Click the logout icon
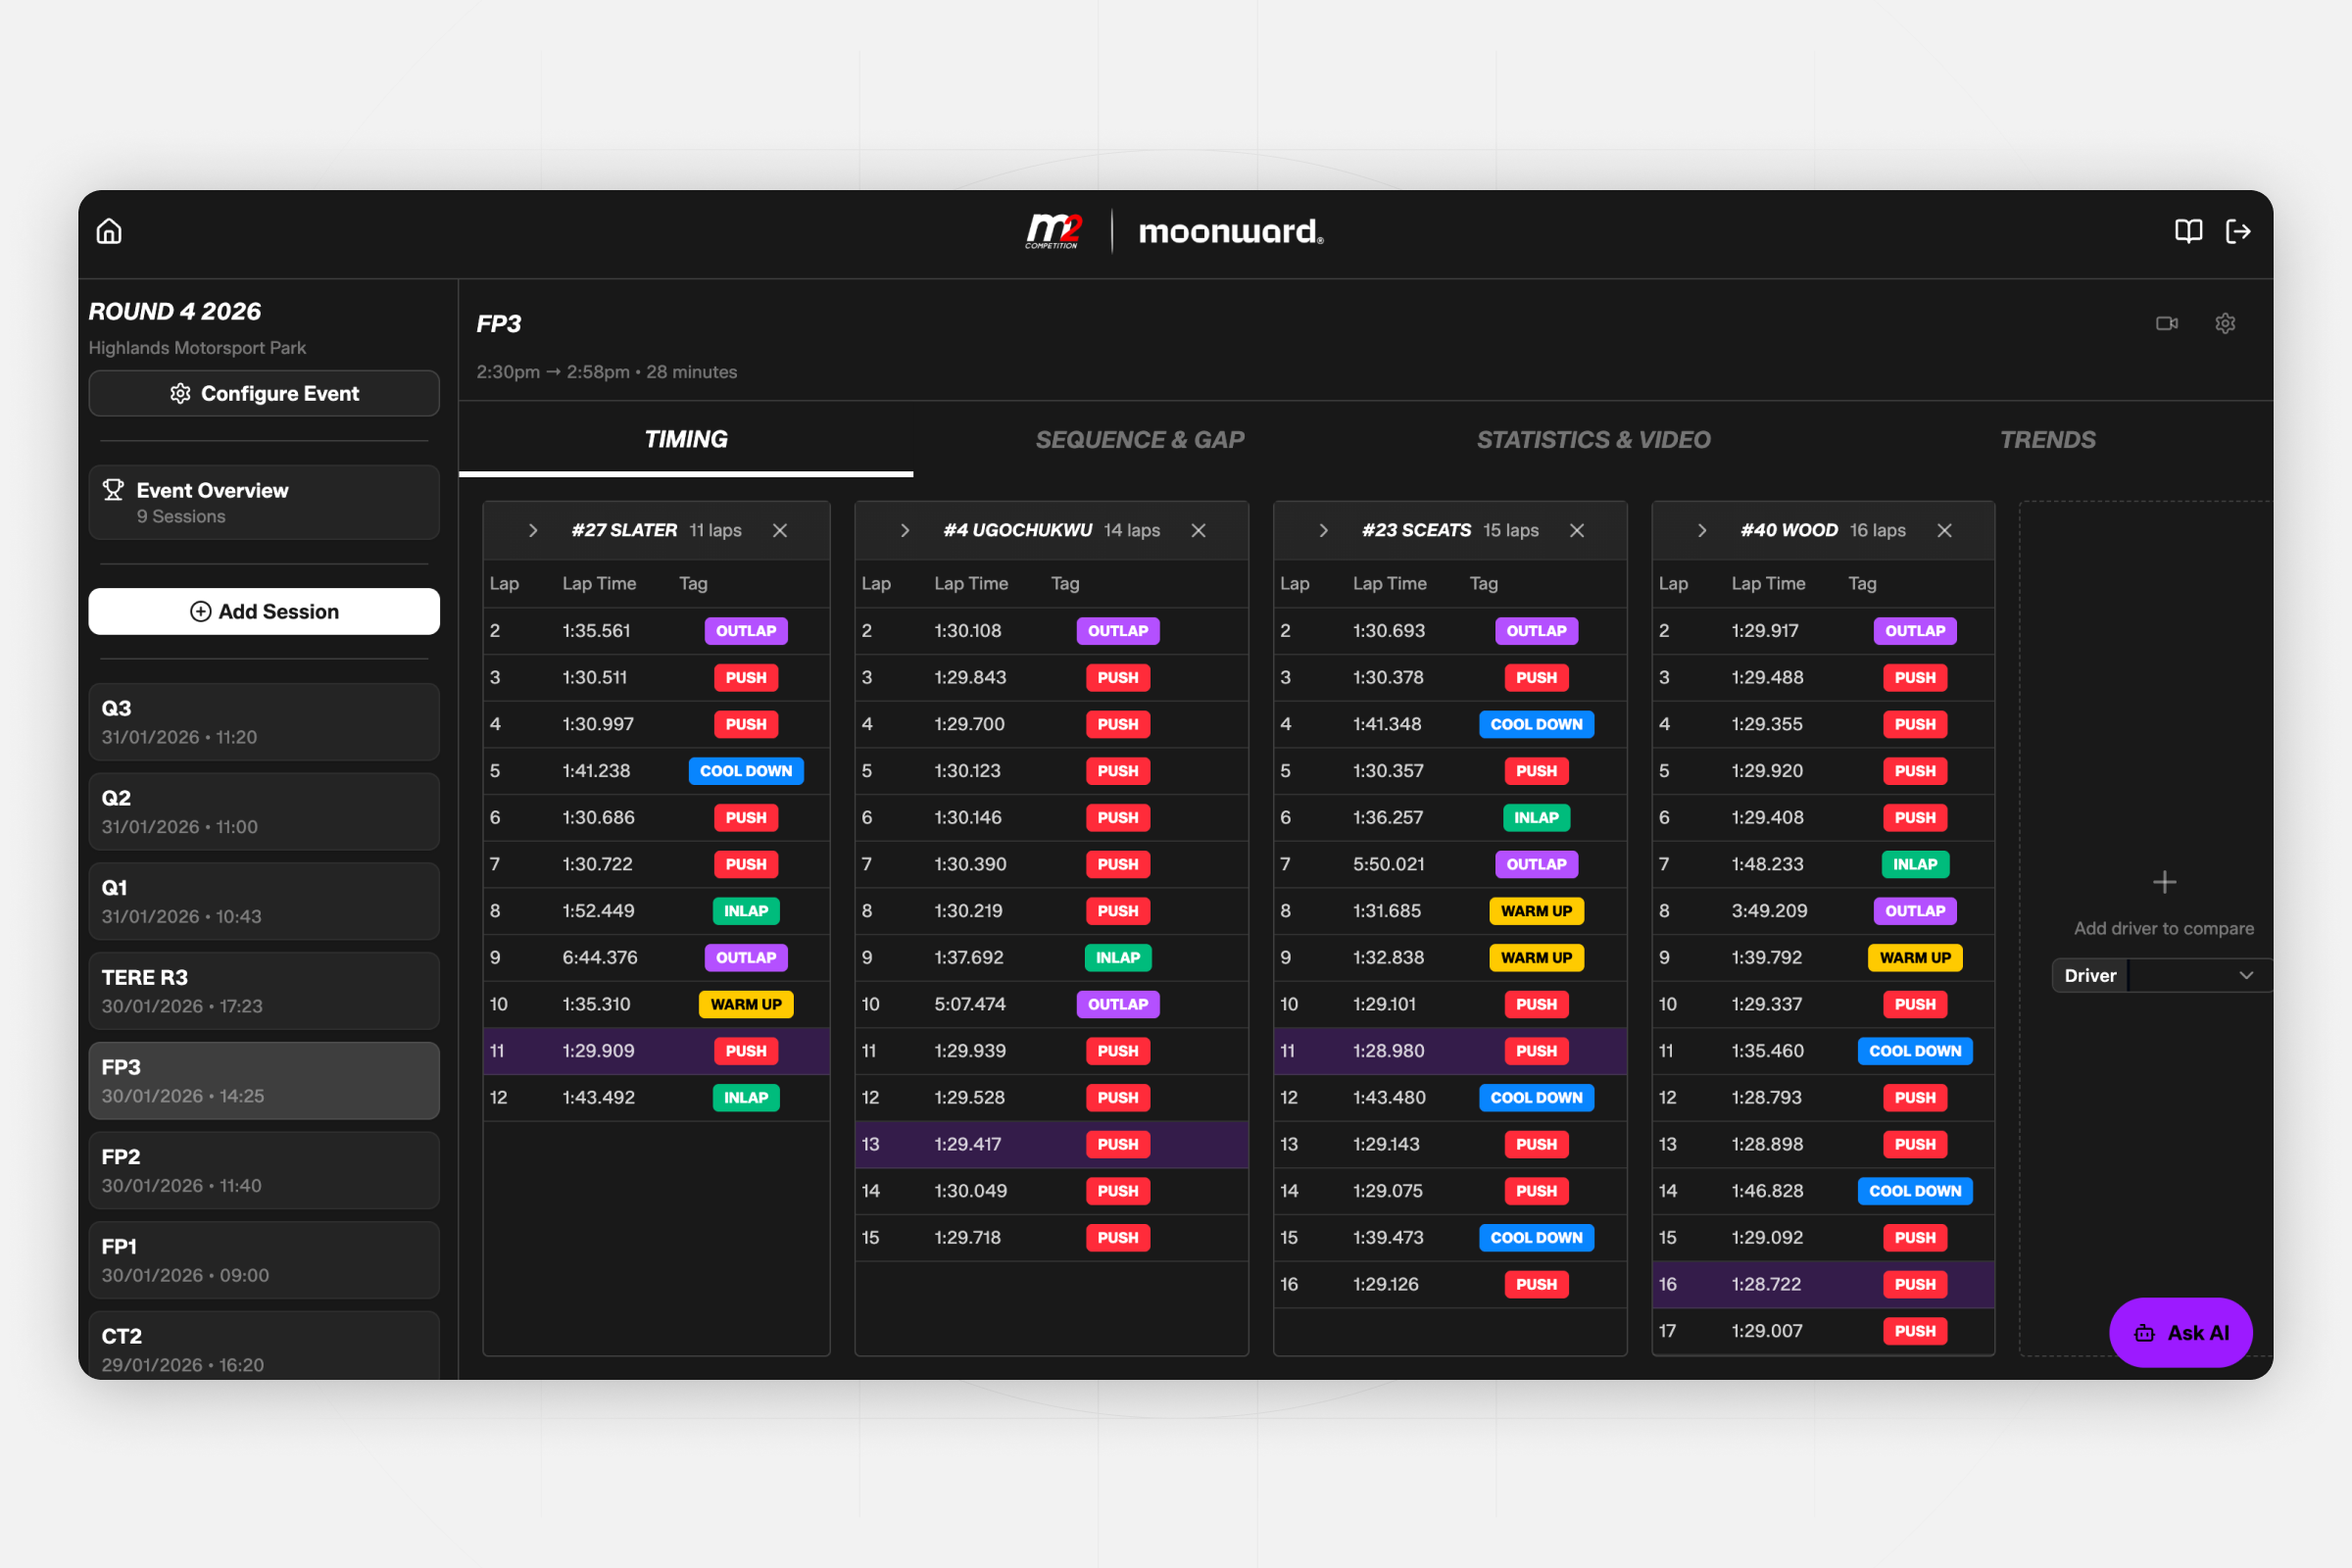This screenshot has height=1568, width=2352. coord(2238,231)
